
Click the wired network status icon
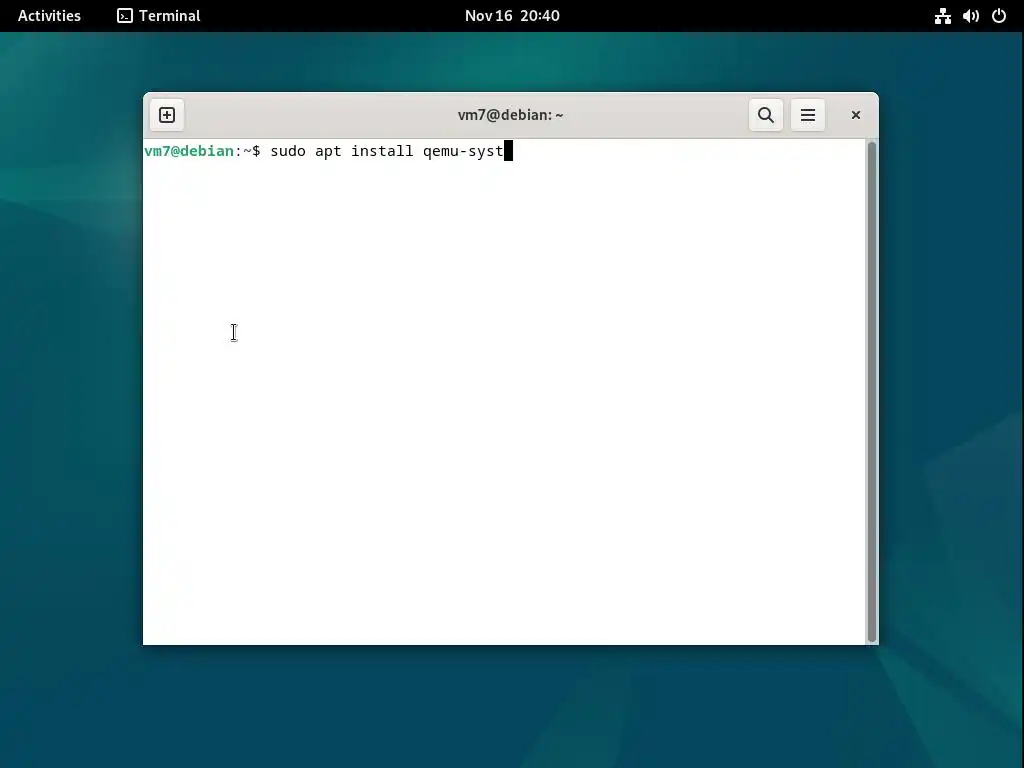pyautogui.click(x=942, y=16)
